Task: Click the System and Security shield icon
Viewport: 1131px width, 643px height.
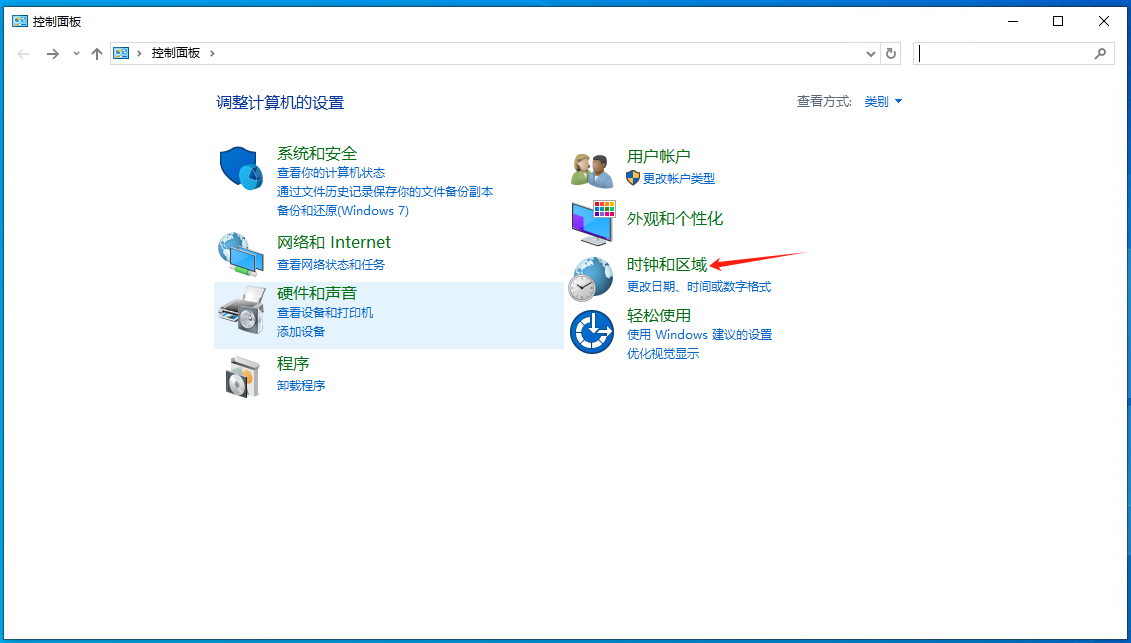Action: coord(241,167)
